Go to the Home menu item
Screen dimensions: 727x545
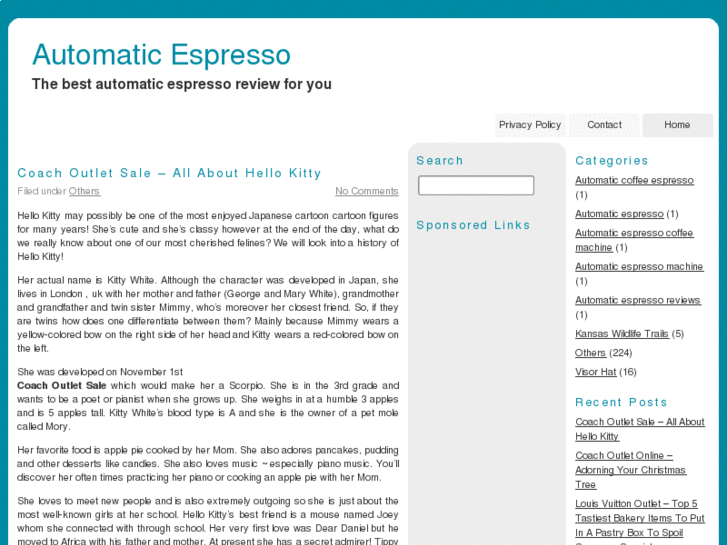[x=677, y=125]
